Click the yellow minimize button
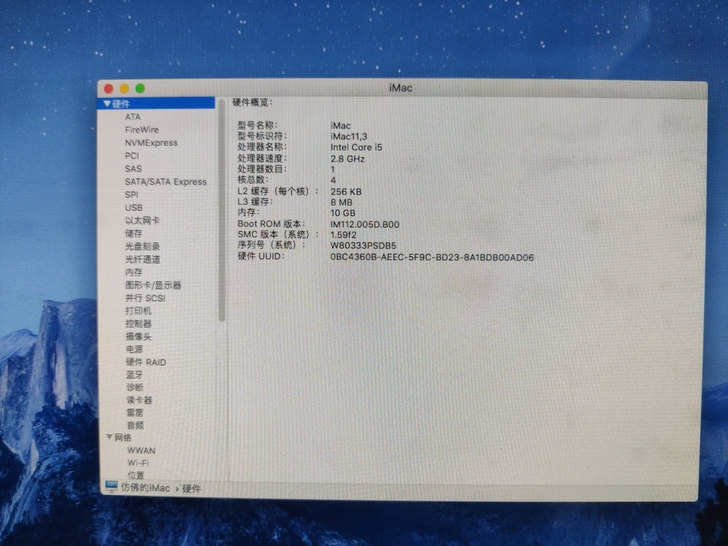Viewport: 728px width, 546px height. pos(124,89)
